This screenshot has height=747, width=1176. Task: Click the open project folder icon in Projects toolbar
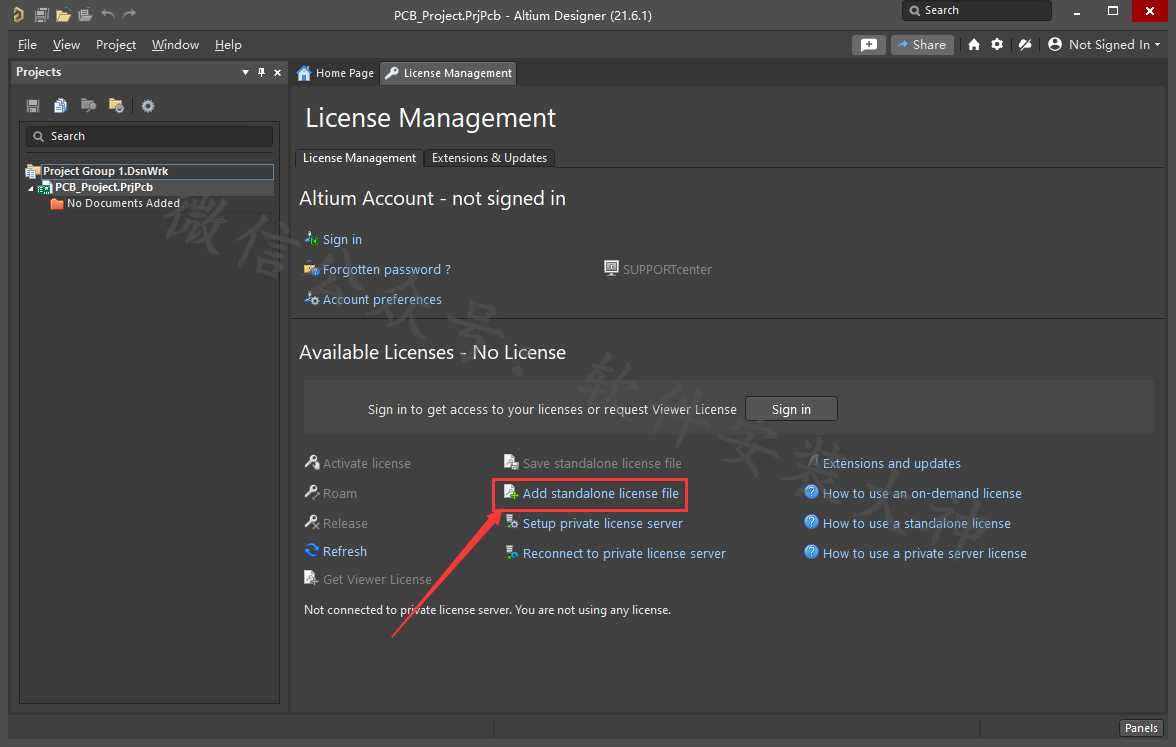point(88,106)
